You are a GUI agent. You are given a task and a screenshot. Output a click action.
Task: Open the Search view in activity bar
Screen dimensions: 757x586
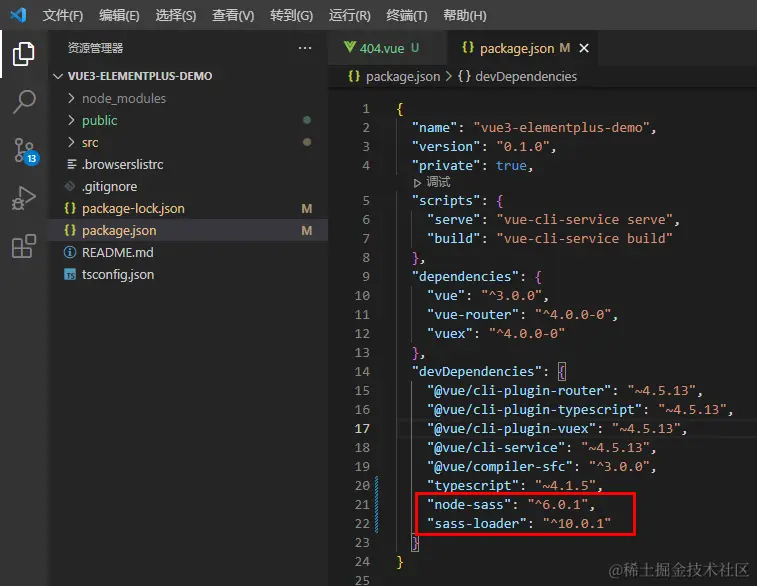tap(24, 101)
